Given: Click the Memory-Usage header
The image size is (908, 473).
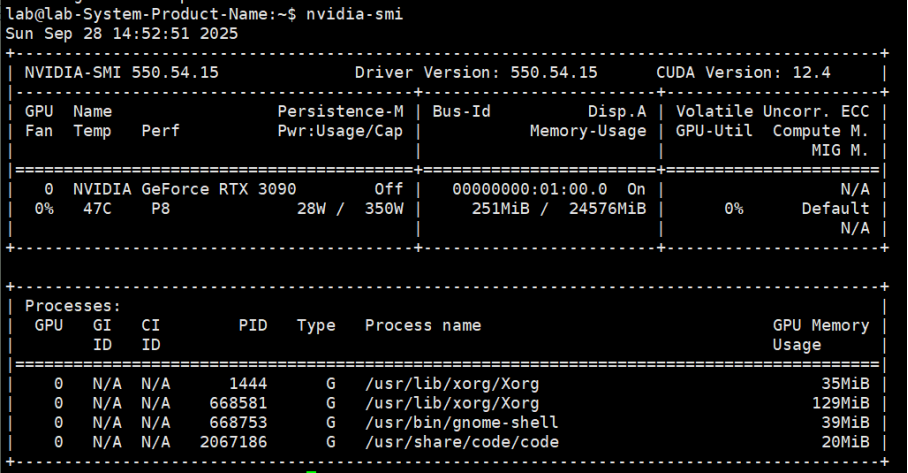Looking at the screenshot, I should tap(588, 131).
